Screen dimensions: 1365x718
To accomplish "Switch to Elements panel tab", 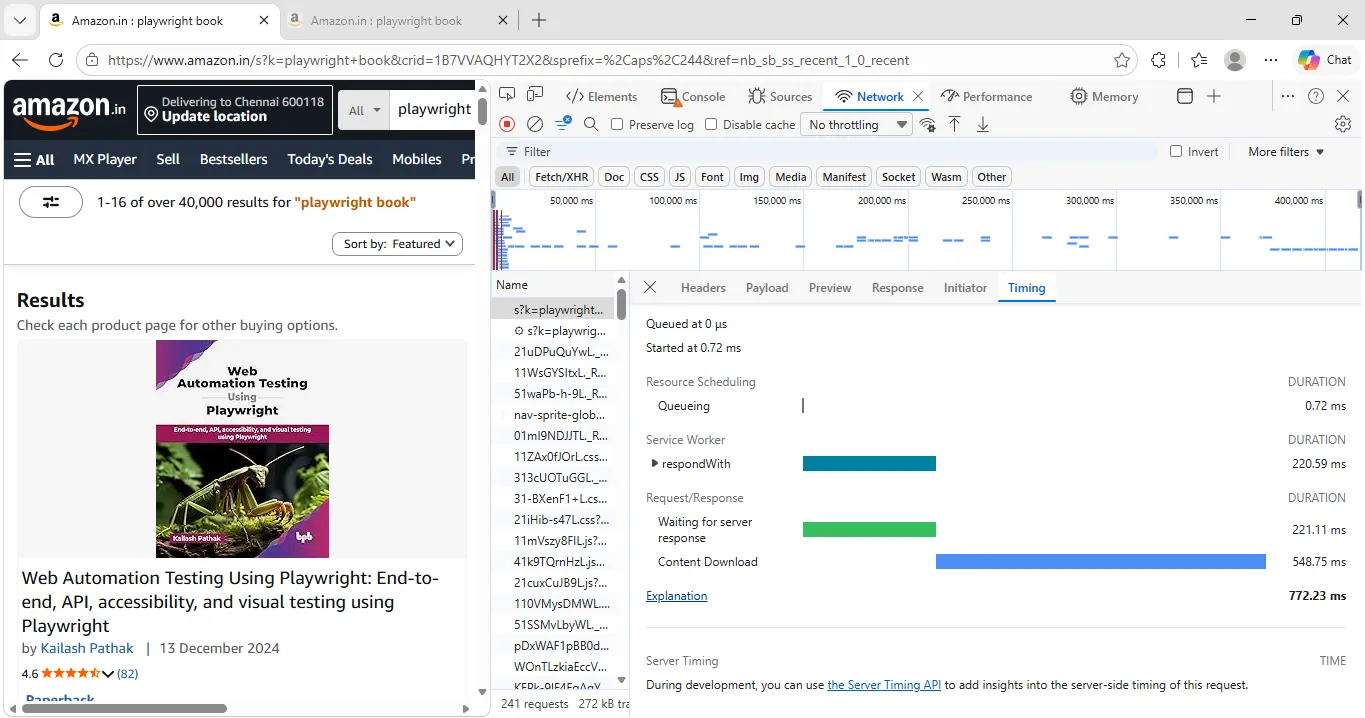I will [601, 96].
